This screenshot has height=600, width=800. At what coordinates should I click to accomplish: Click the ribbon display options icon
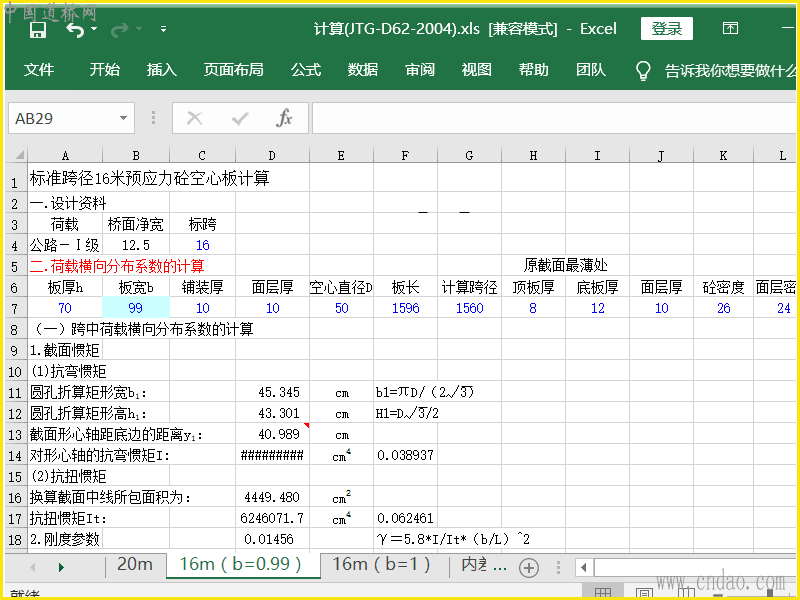730,28
